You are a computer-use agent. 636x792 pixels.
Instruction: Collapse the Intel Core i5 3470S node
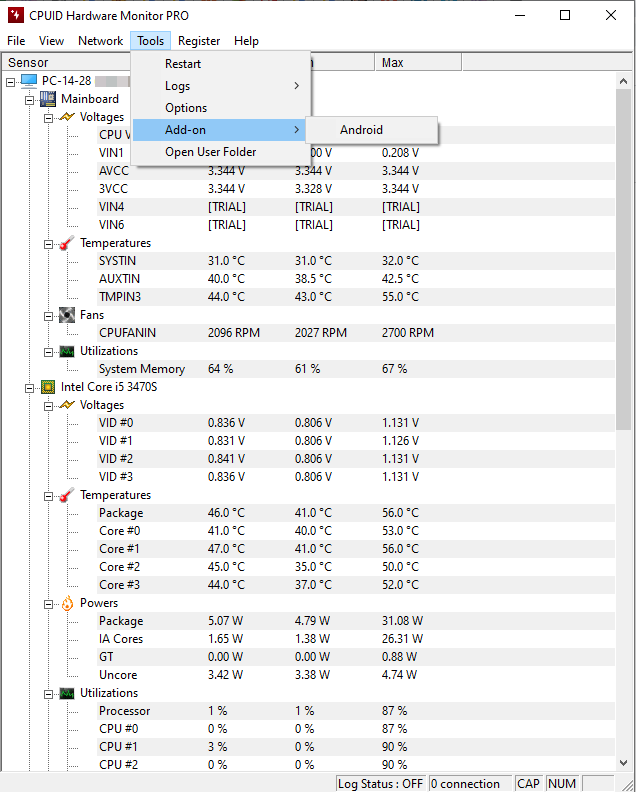(x=30, y=388)
